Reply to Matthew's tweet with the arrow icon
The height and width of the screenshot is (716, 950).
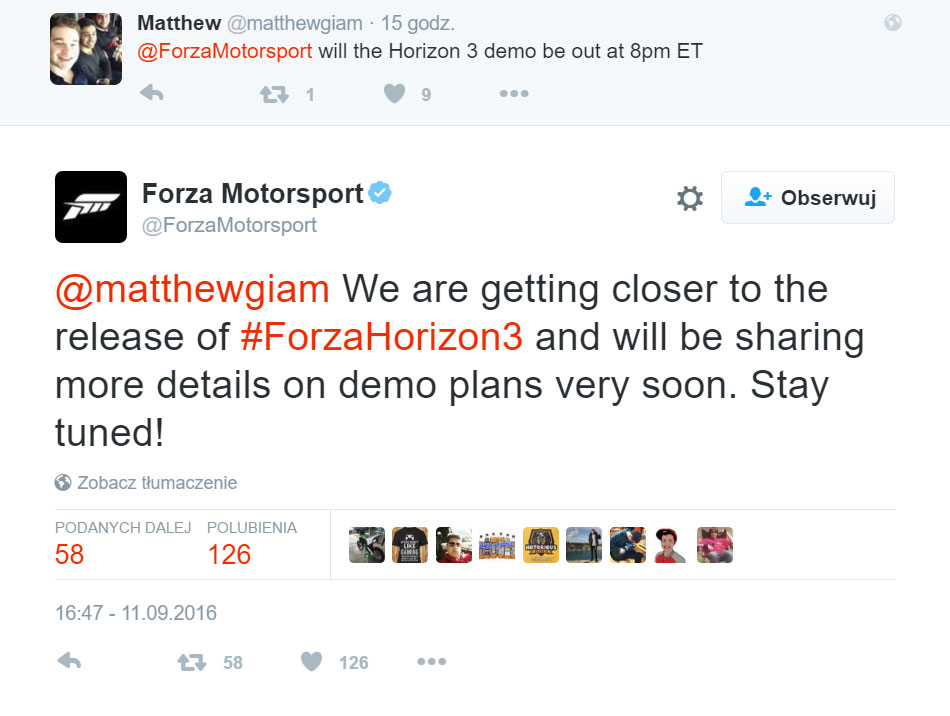pyautogui.click(x=151, y=94)
